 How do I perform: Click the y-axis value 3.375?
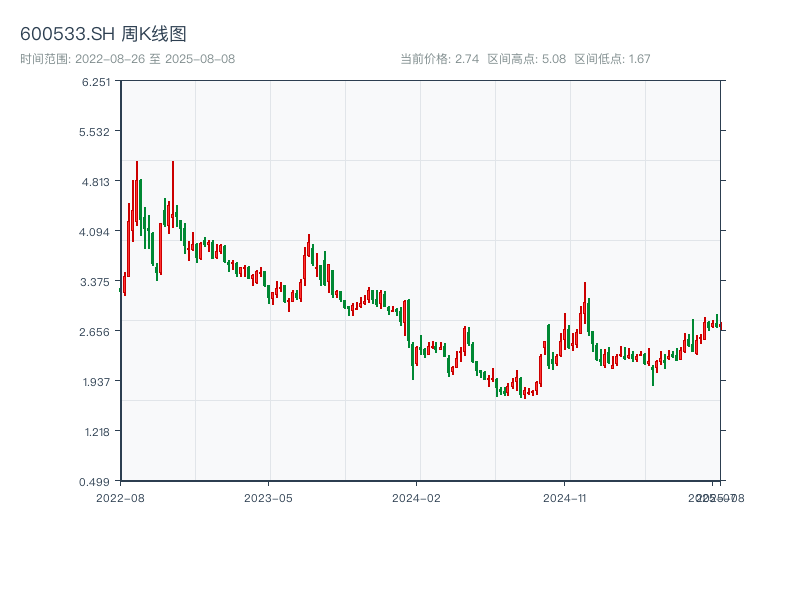tap(95, 282)
